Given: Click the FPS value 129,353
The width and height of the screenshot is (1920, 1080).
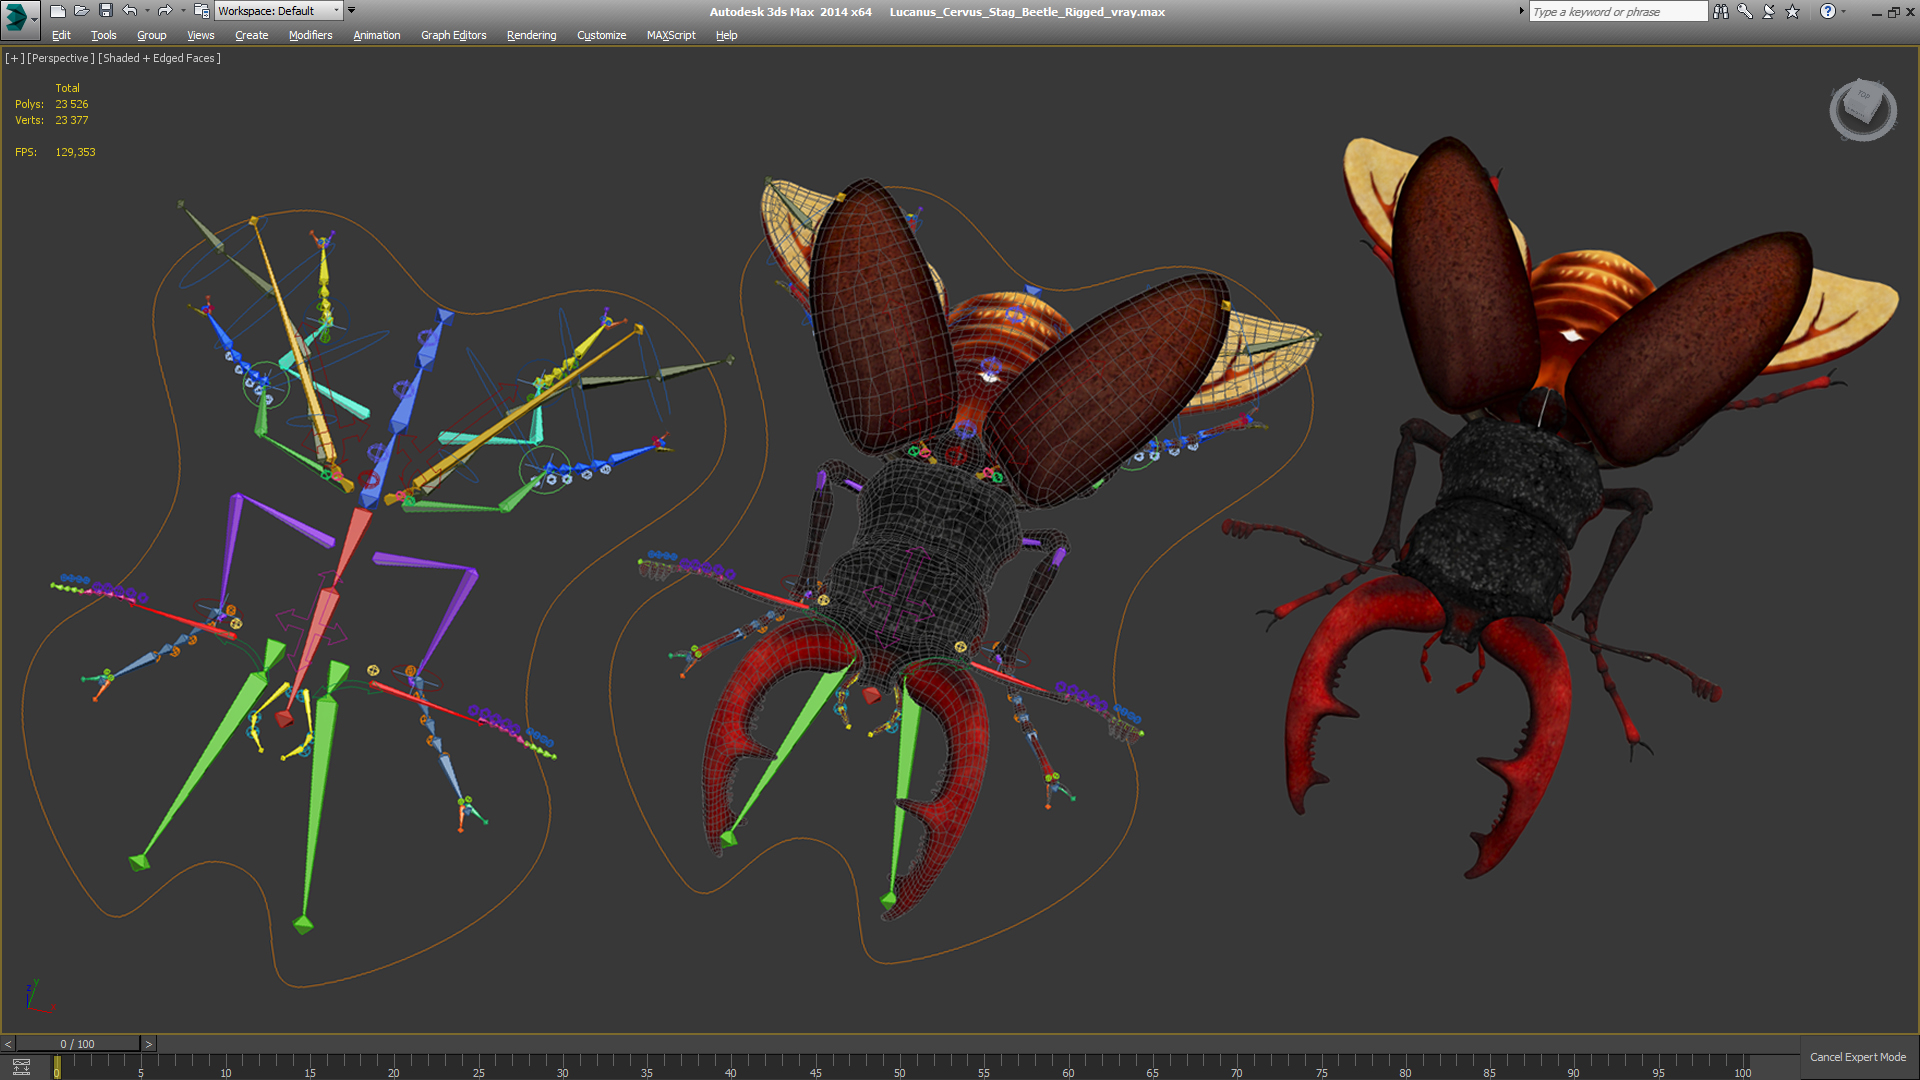Looking at the screenshot, I should 75,152.
